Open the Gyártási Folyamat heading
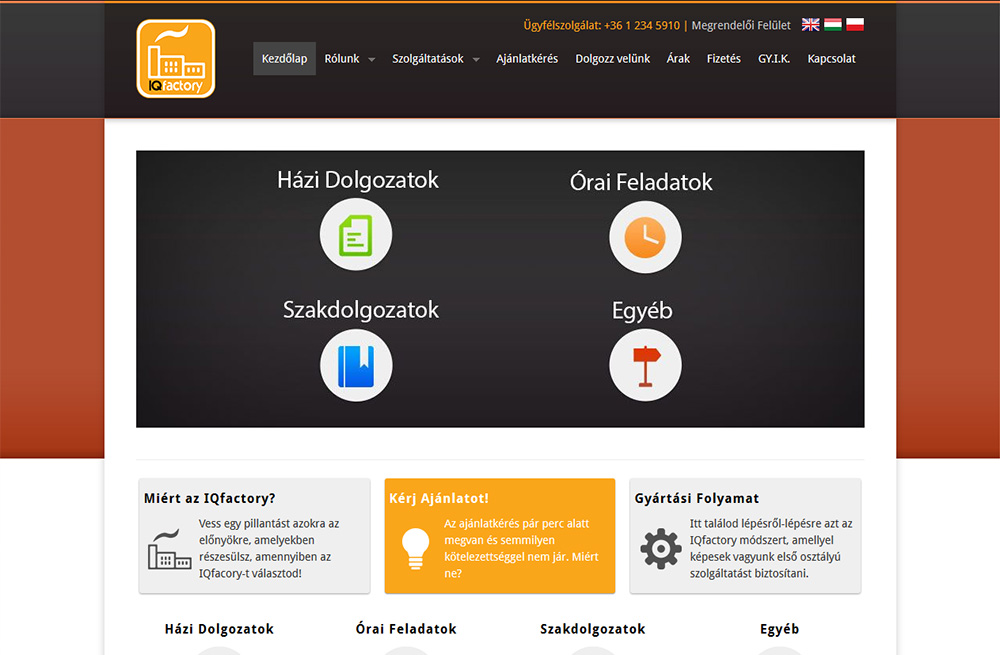Image resolution: width=1000 pixels, height=655 pixels. tap(696, 498)
